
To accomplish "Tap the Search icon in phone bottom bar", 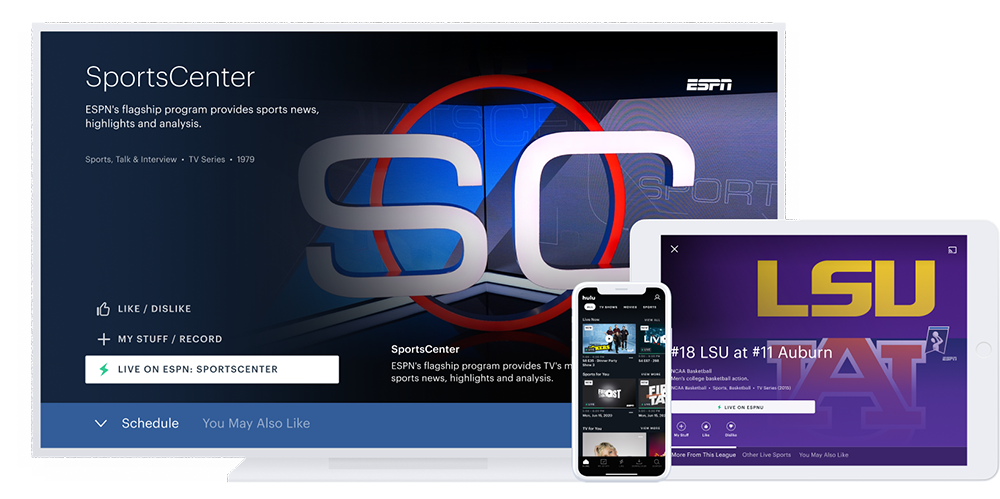I will pyautogui.click(x=657, y=461).
